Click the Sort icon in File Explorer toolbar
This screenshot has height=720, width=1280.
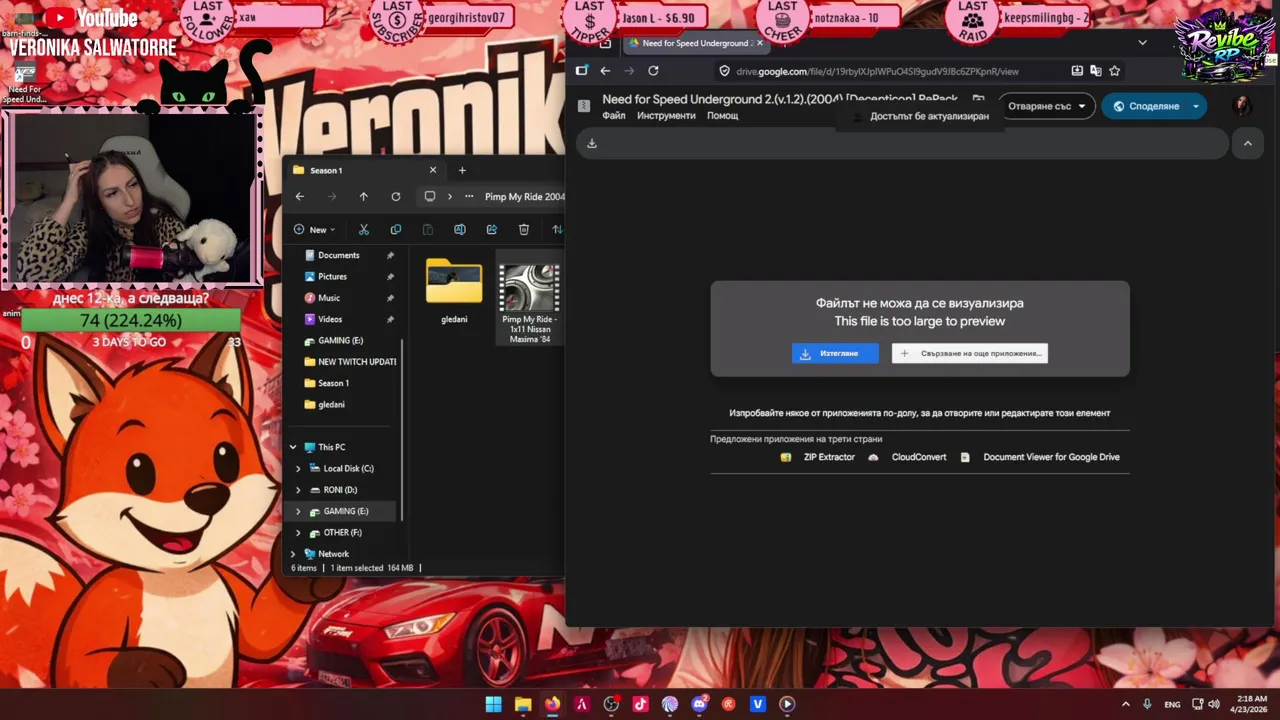pos(557,229)
